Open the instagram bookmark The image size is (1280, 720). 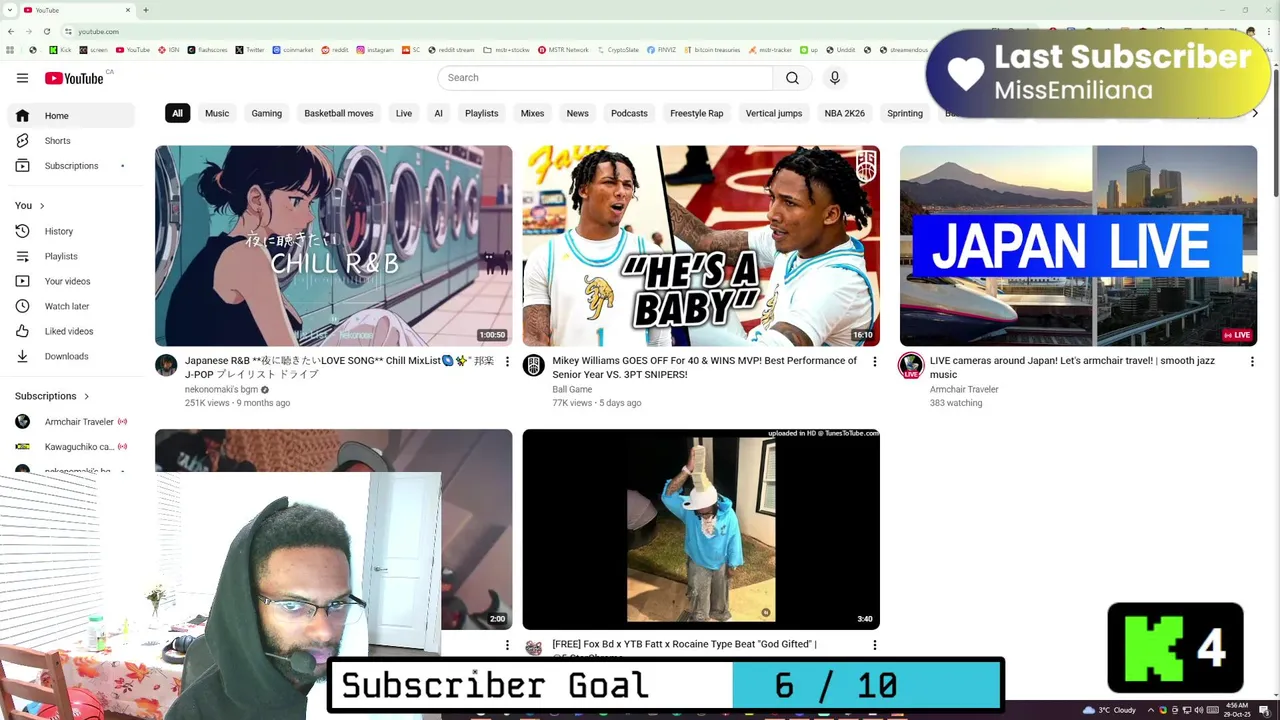pos(375,49)
